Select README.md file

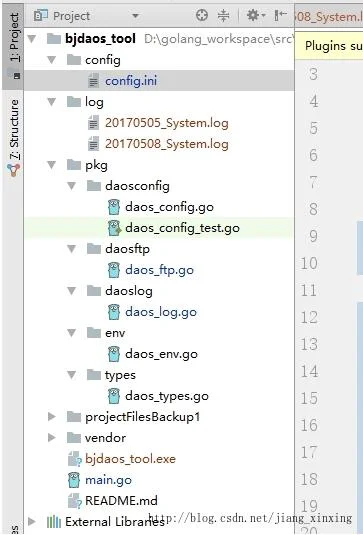pyautogui.click(x=121, y=501)
